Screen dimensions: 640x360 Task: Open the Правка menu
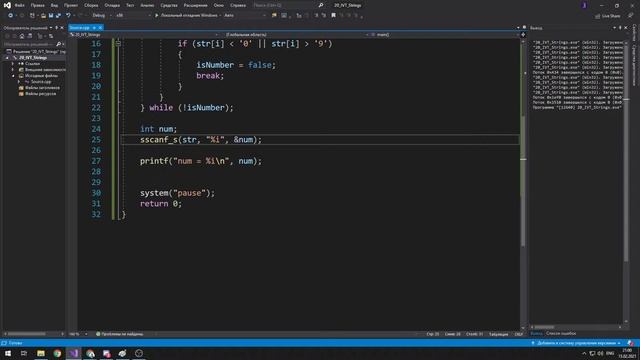tap(37, 5)
